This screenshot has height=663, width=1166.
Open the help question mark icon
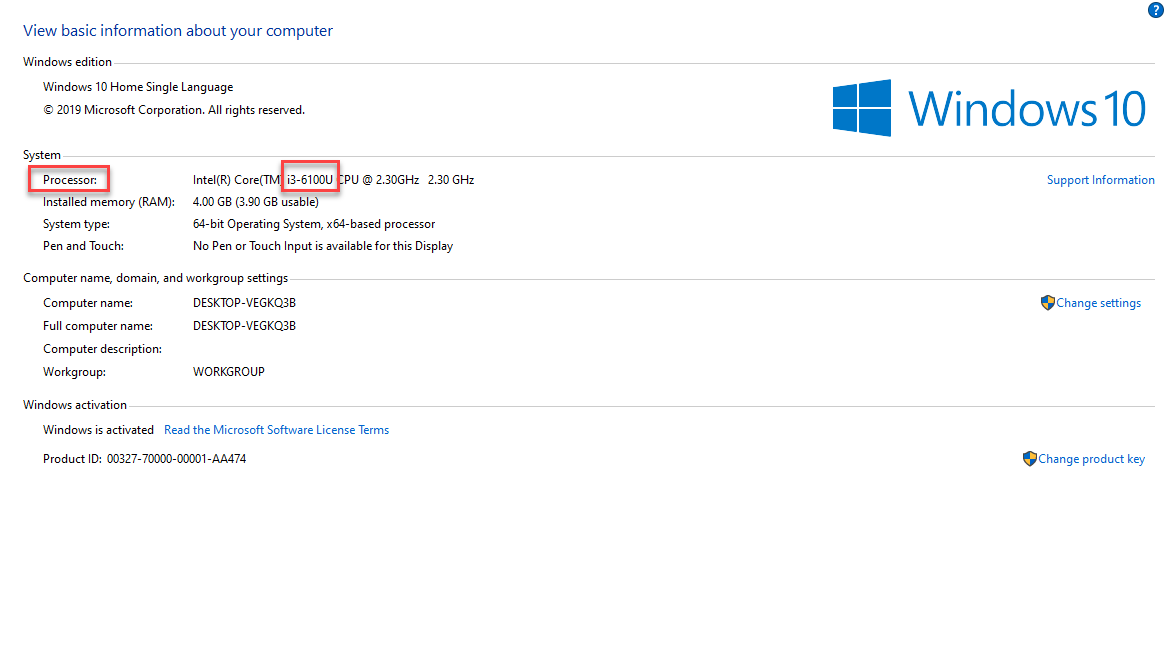[1155, 10]
